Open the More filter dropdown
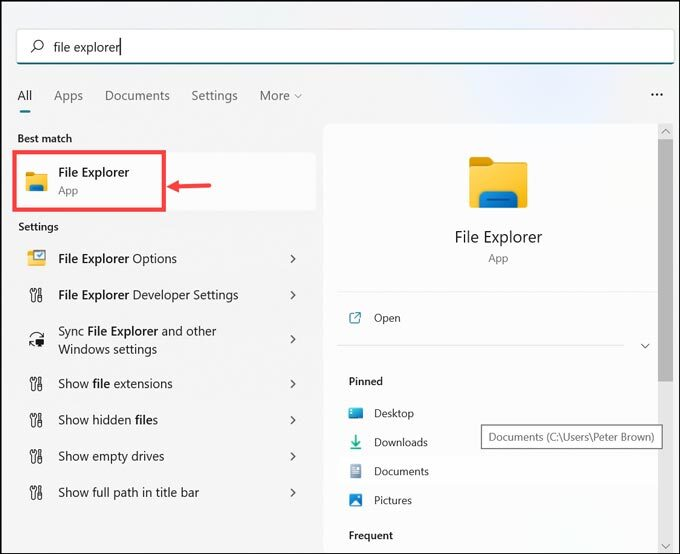 pos(281,95)
